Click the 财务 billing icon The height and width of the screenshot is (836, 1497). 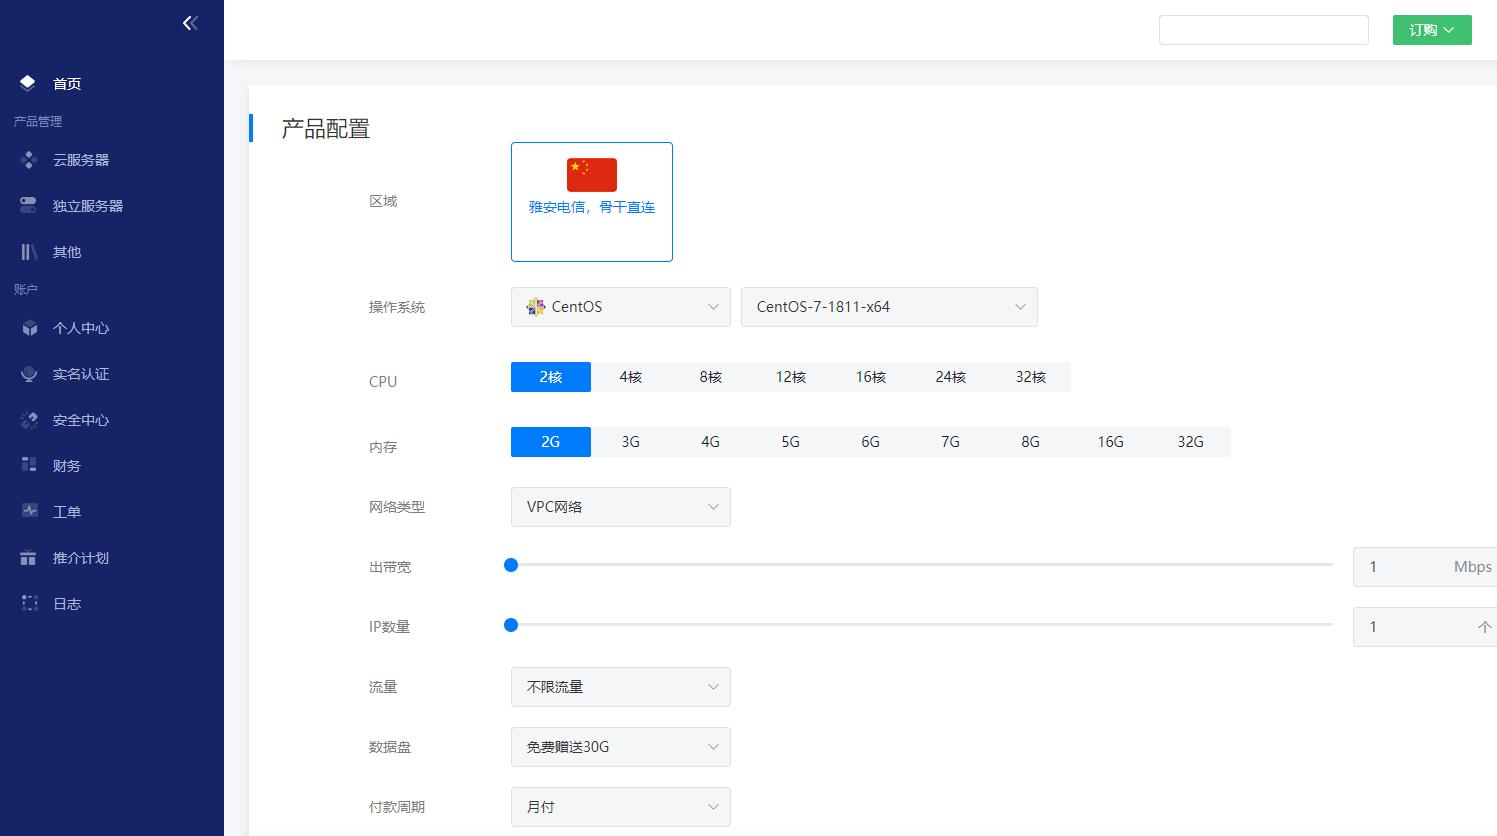click(28, 464)
